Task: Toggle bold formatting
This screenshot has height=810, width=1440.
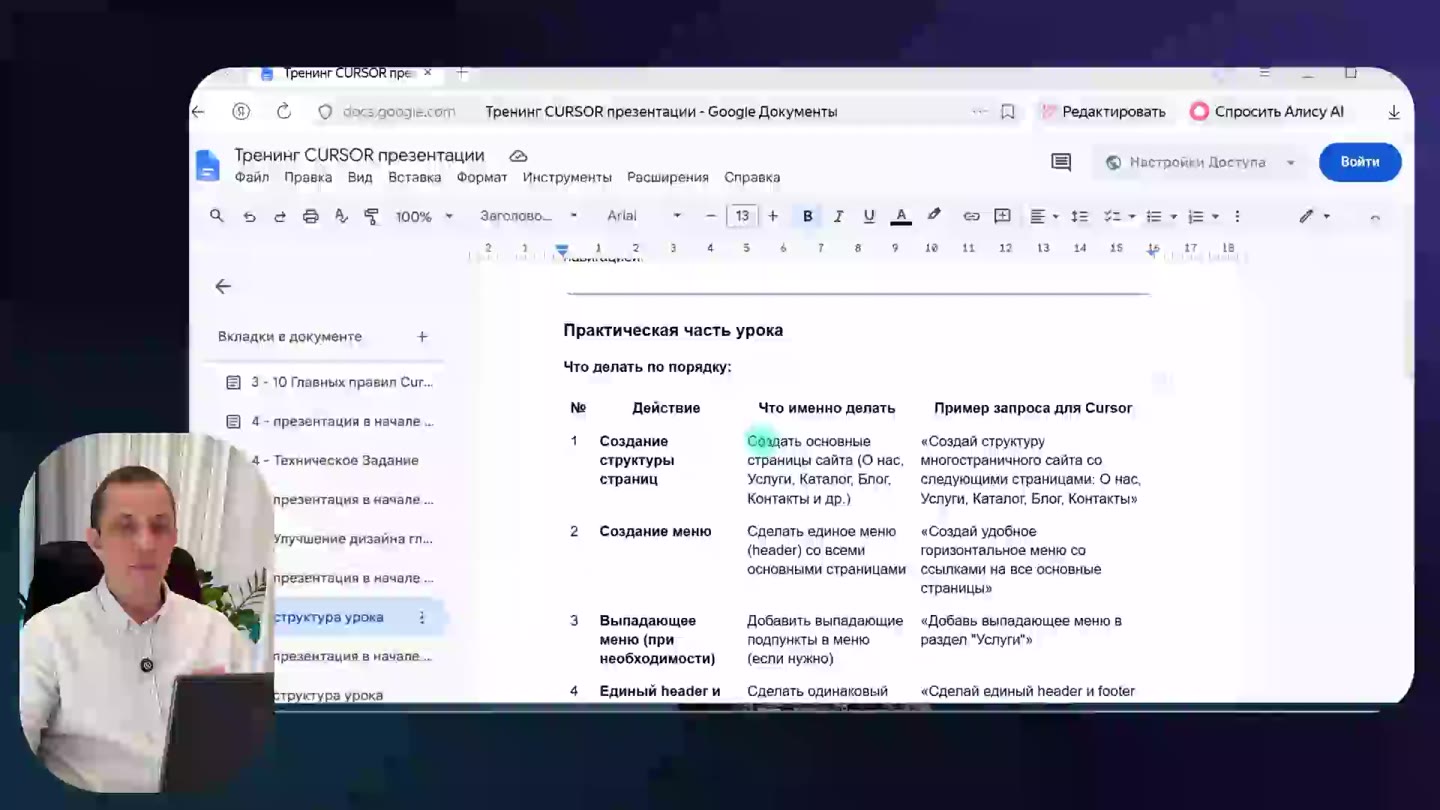Action: click(x=808, y=216)
